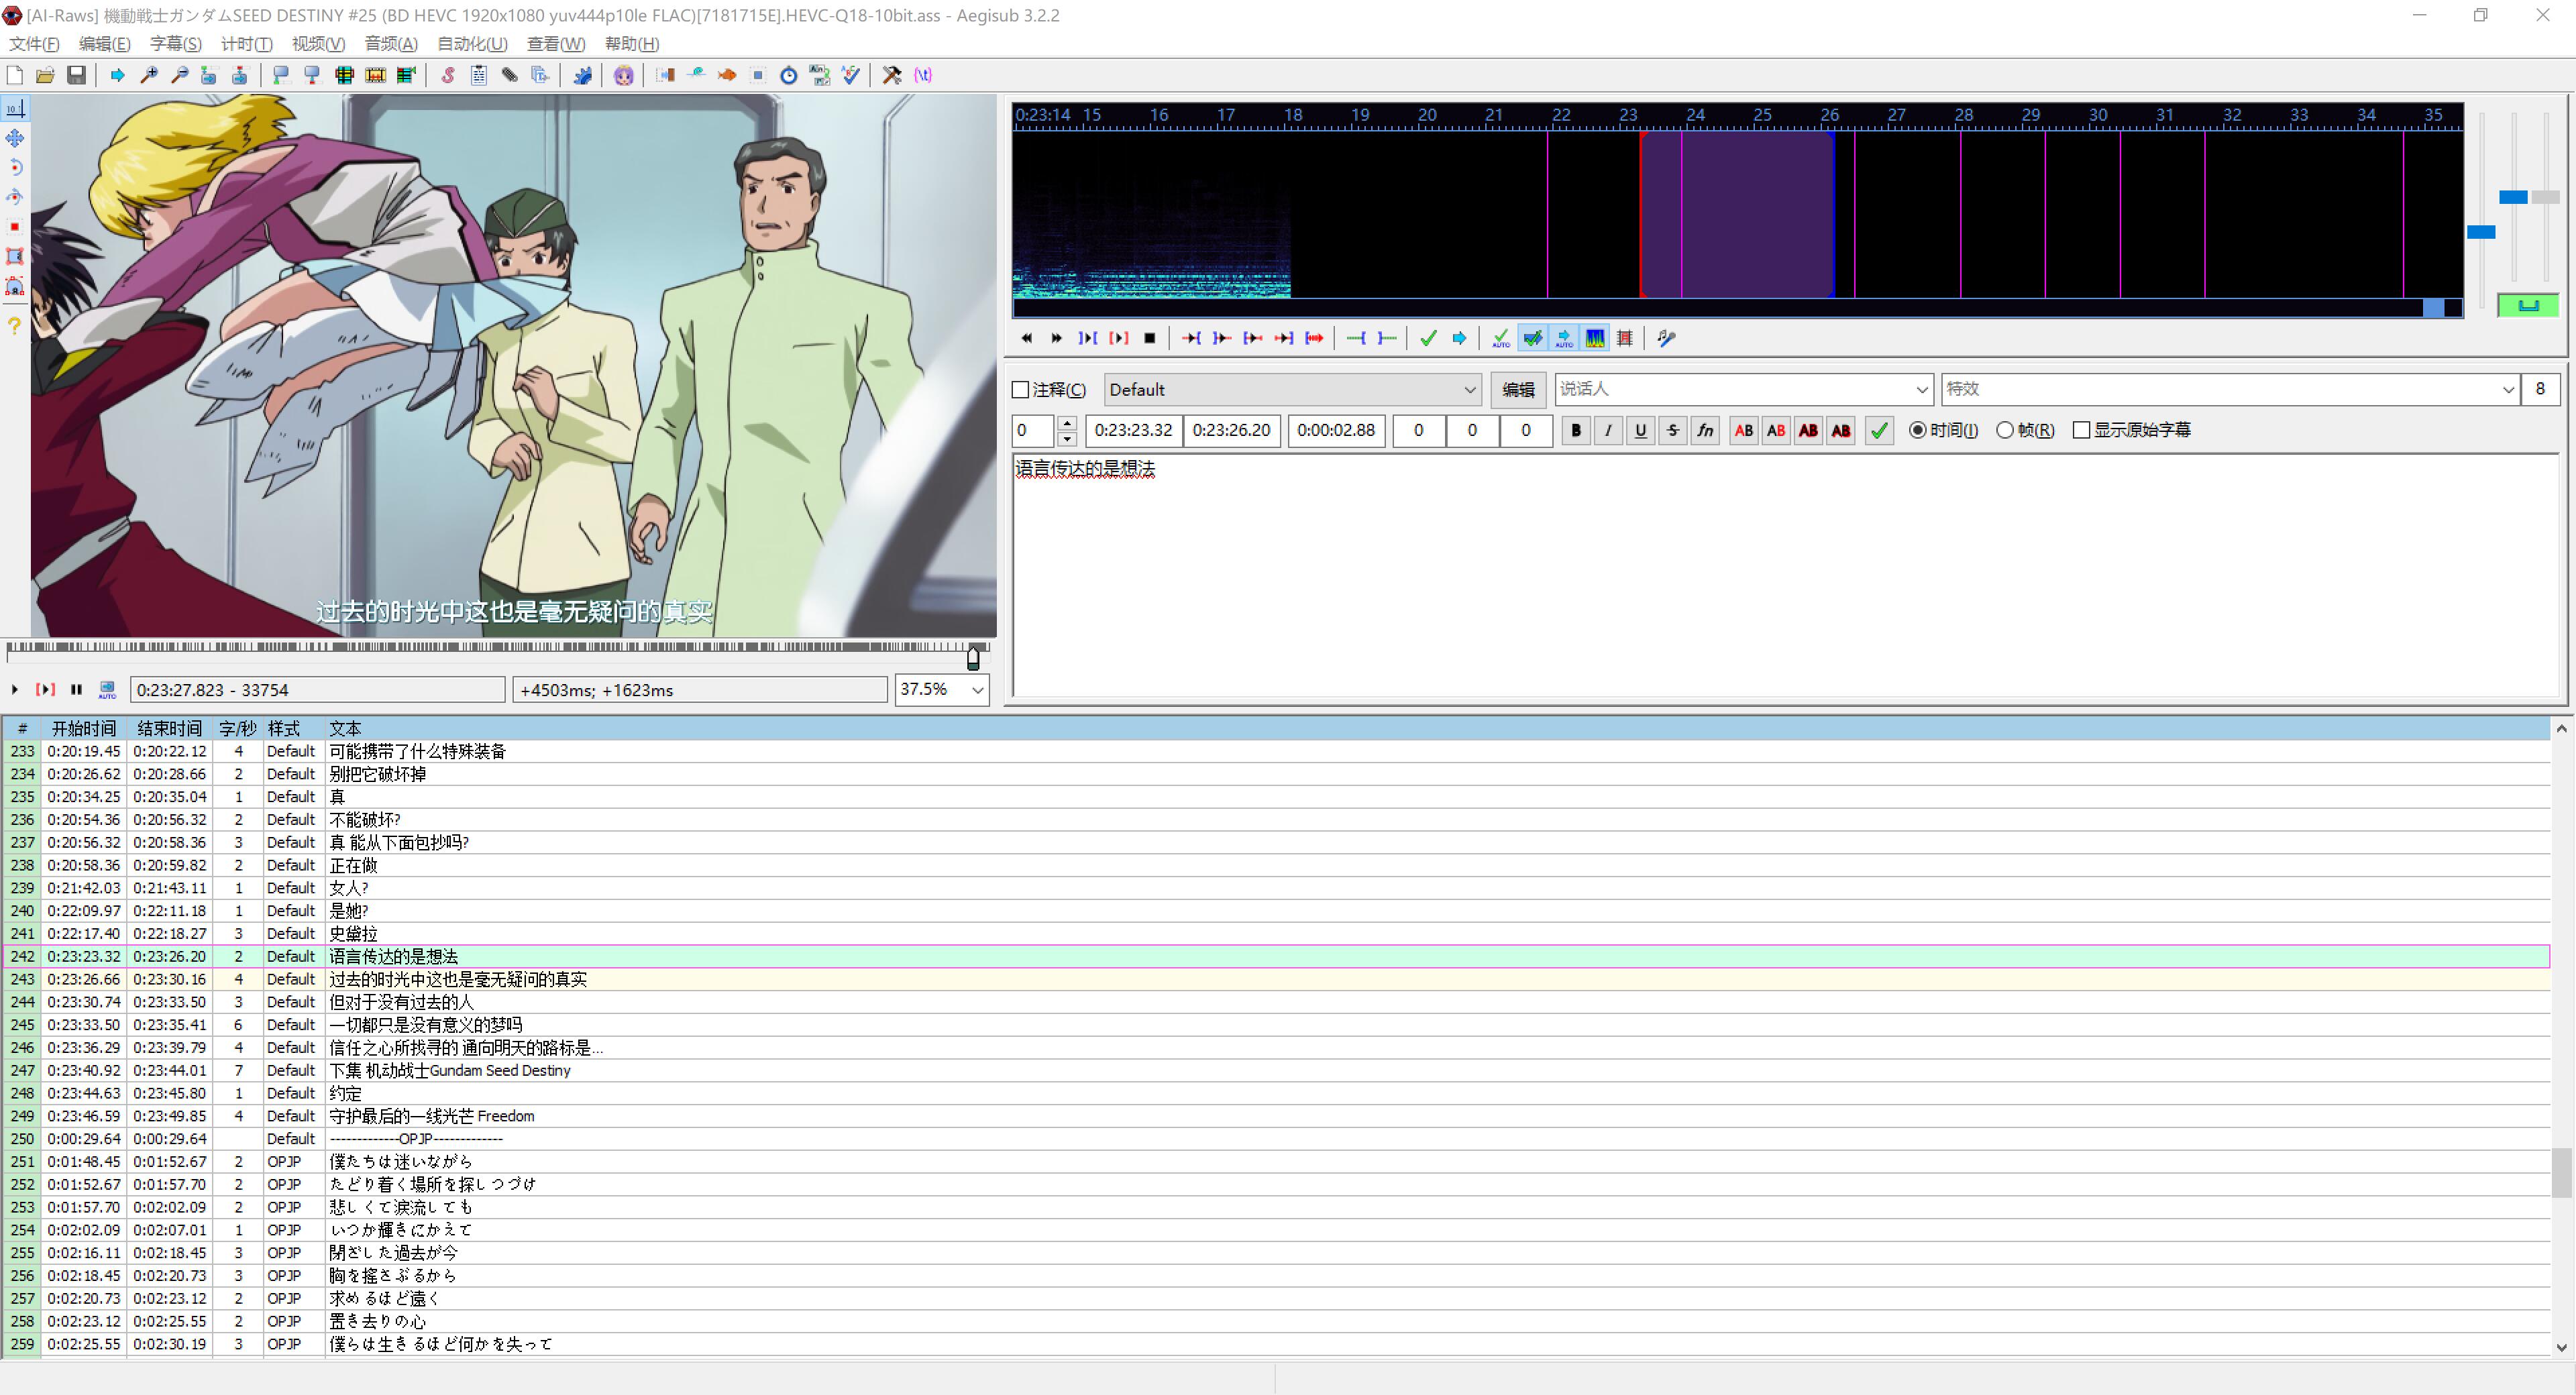Open the 编辑(E) menu
This screenshot has height=1395, width=2576.
[104, 44]
